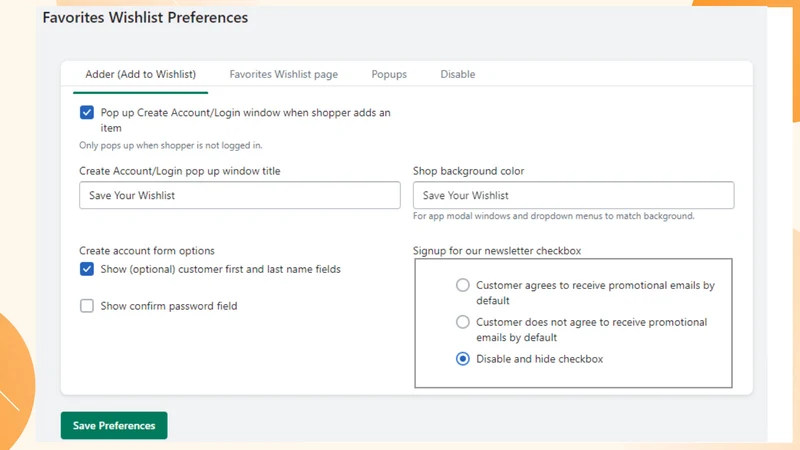Click the 'Show confirm password field' label text
800x450 pixels.
[x=169, y=306]
